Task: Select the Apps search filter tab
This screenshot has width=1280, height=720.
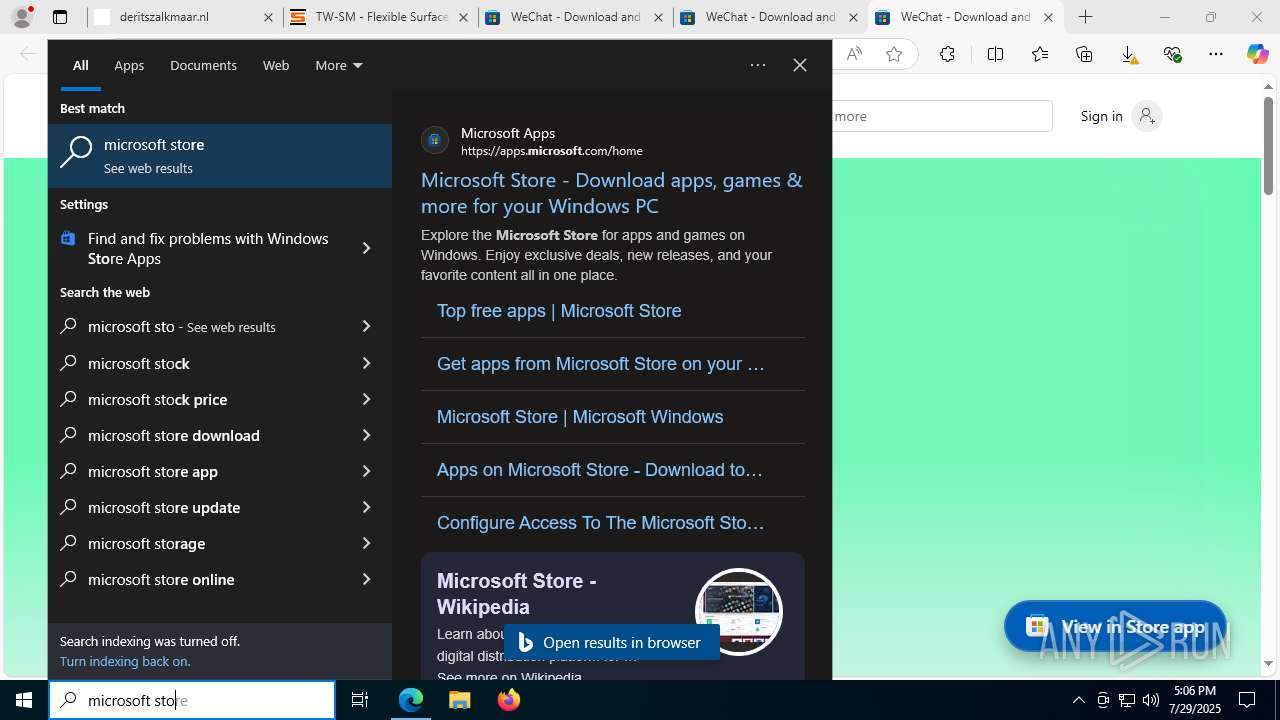Action: (x=129, y=65)
